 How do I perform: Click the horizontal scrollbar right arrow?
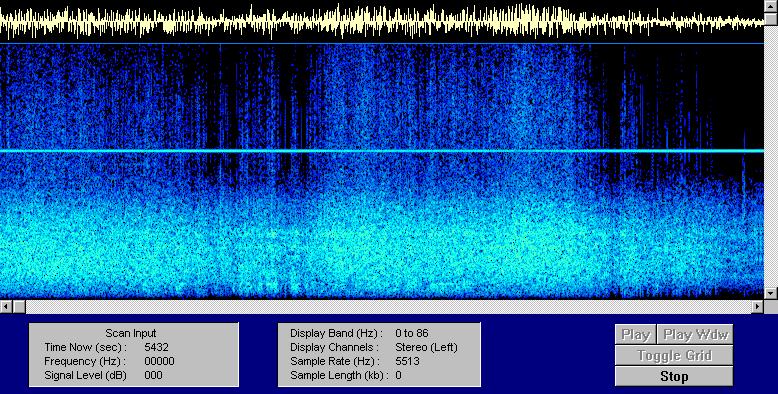click(x=758, y=307)
